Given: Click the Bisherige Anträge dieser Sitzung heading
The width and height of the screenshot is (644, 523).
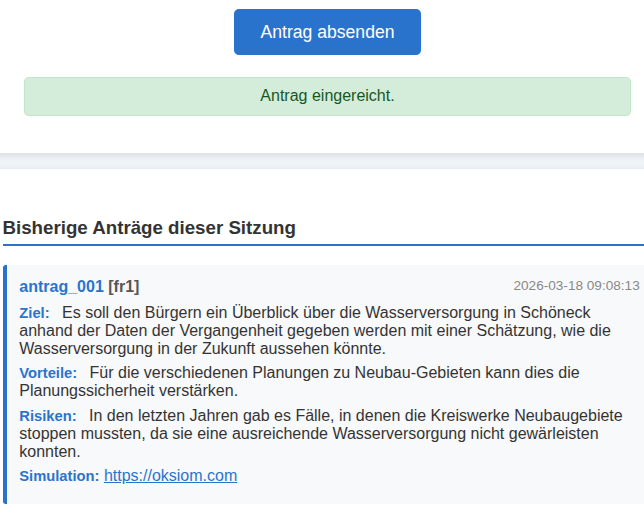Looking at the screenshot, I should point(149,227).
